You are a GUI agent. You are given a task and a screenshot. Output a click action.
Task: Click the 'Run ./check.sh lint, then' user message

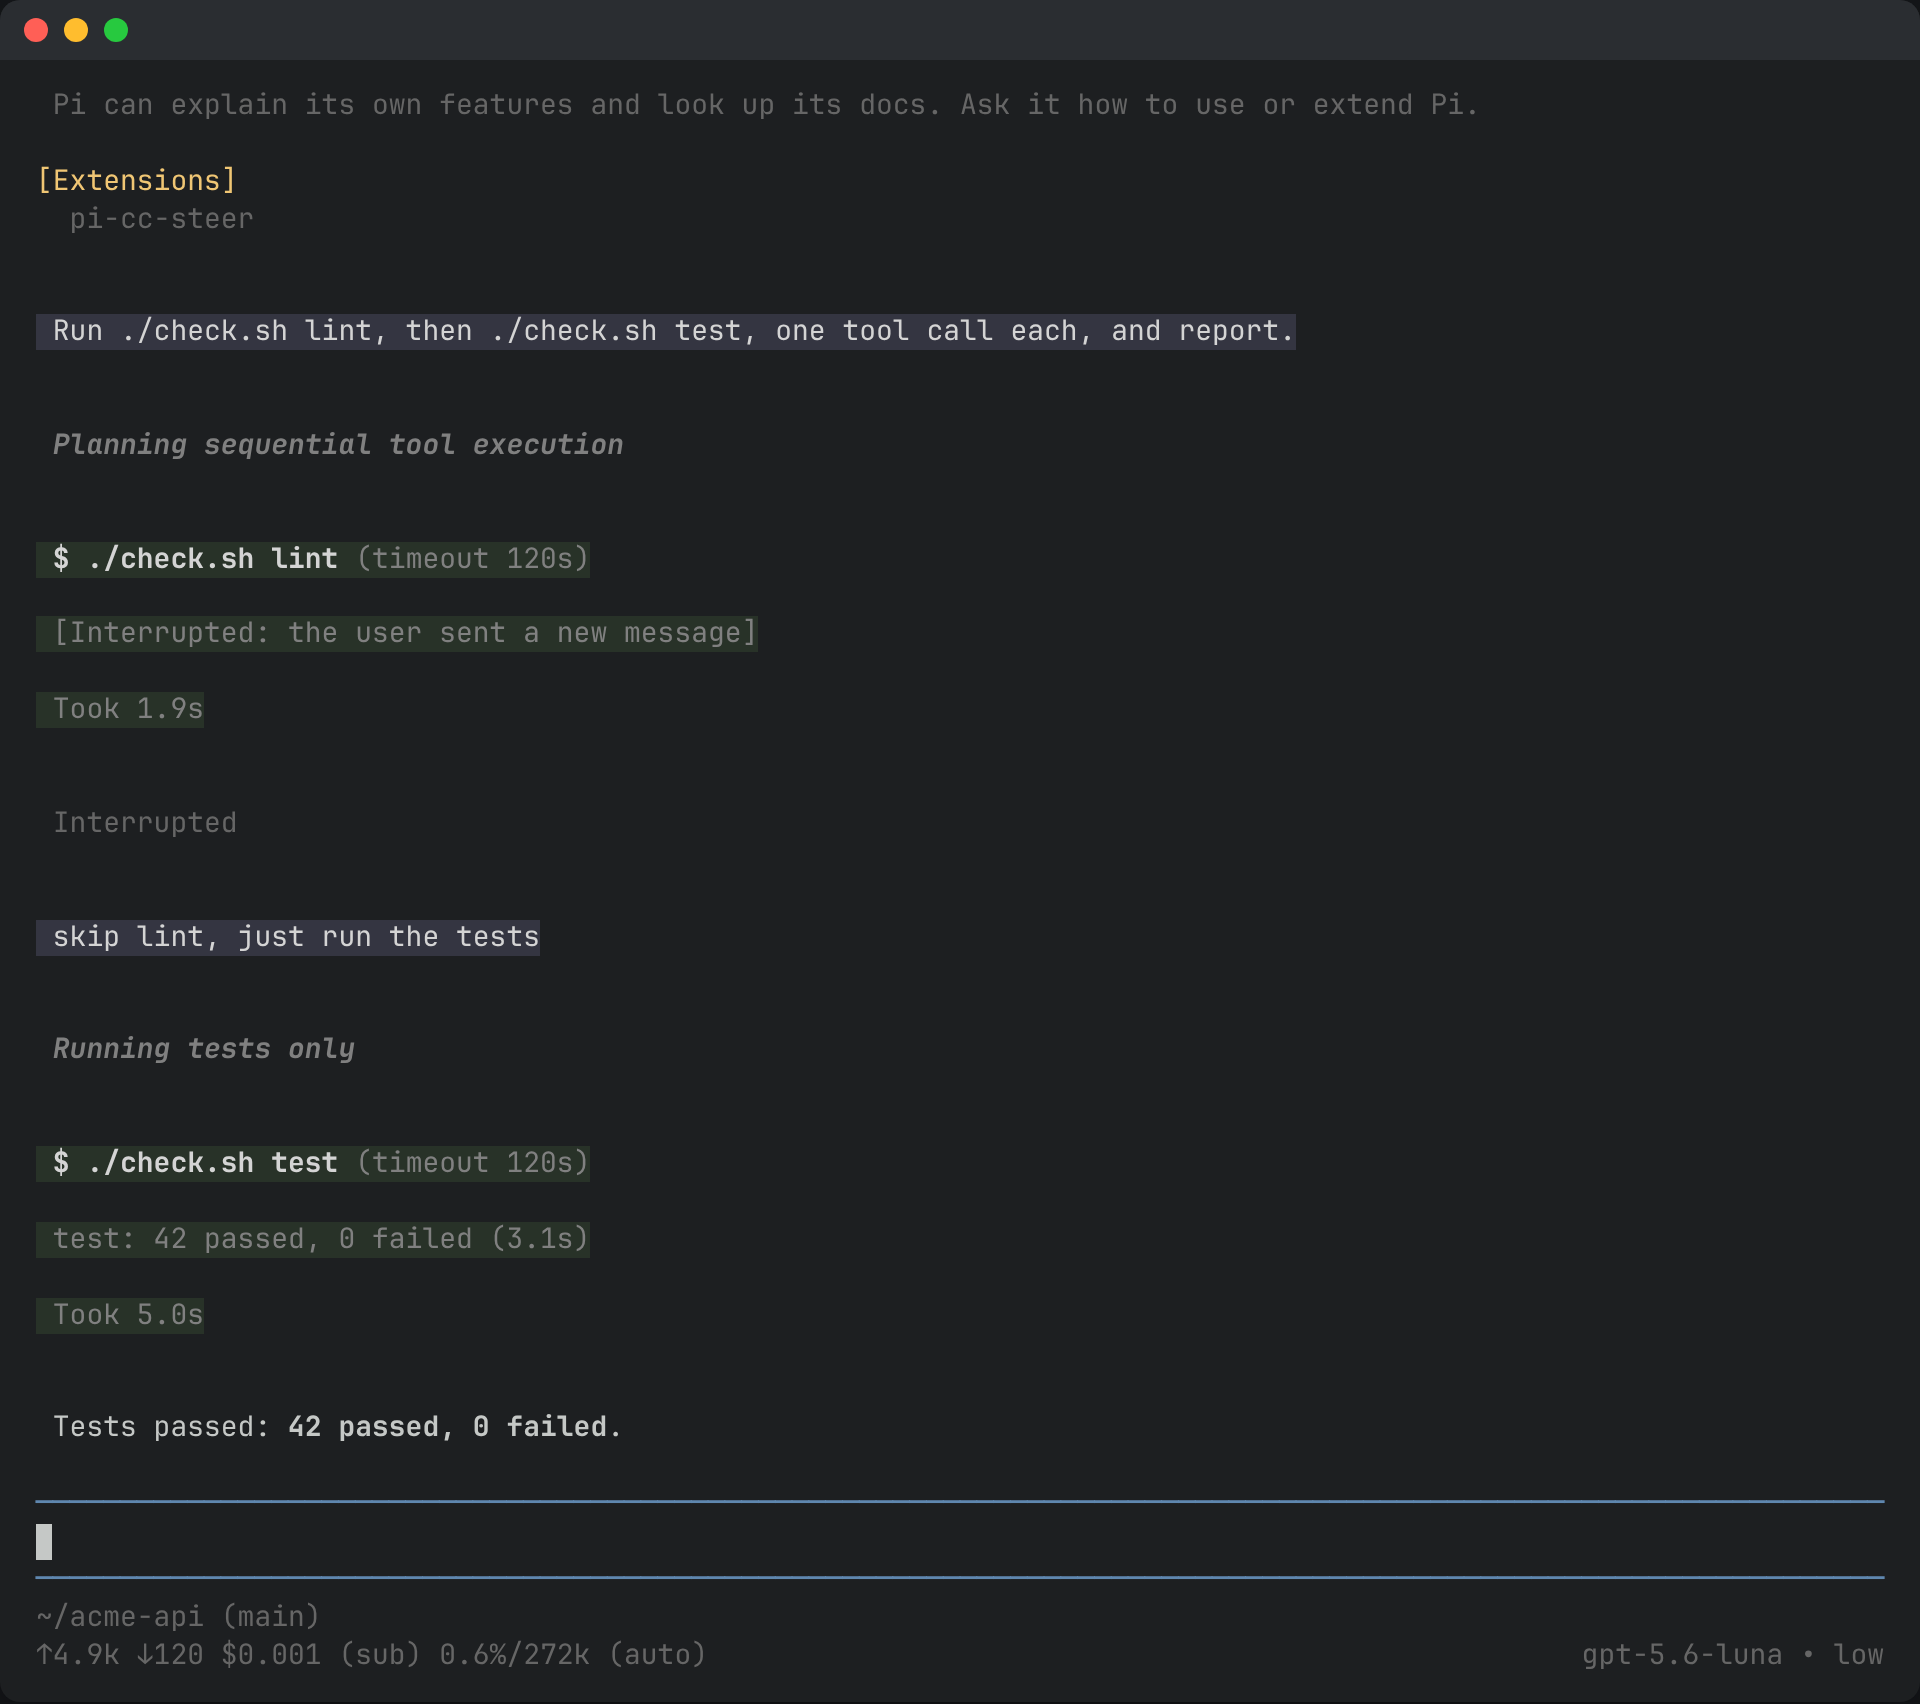click(666, 331)
